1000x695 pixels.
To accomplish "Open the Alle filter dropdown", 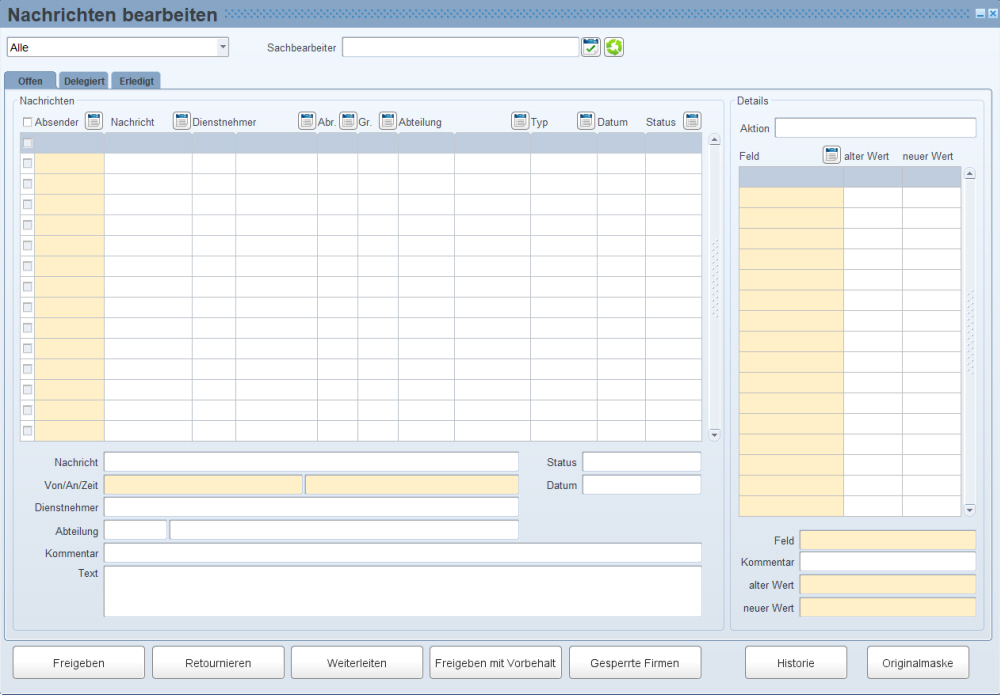I will [223, 47].
